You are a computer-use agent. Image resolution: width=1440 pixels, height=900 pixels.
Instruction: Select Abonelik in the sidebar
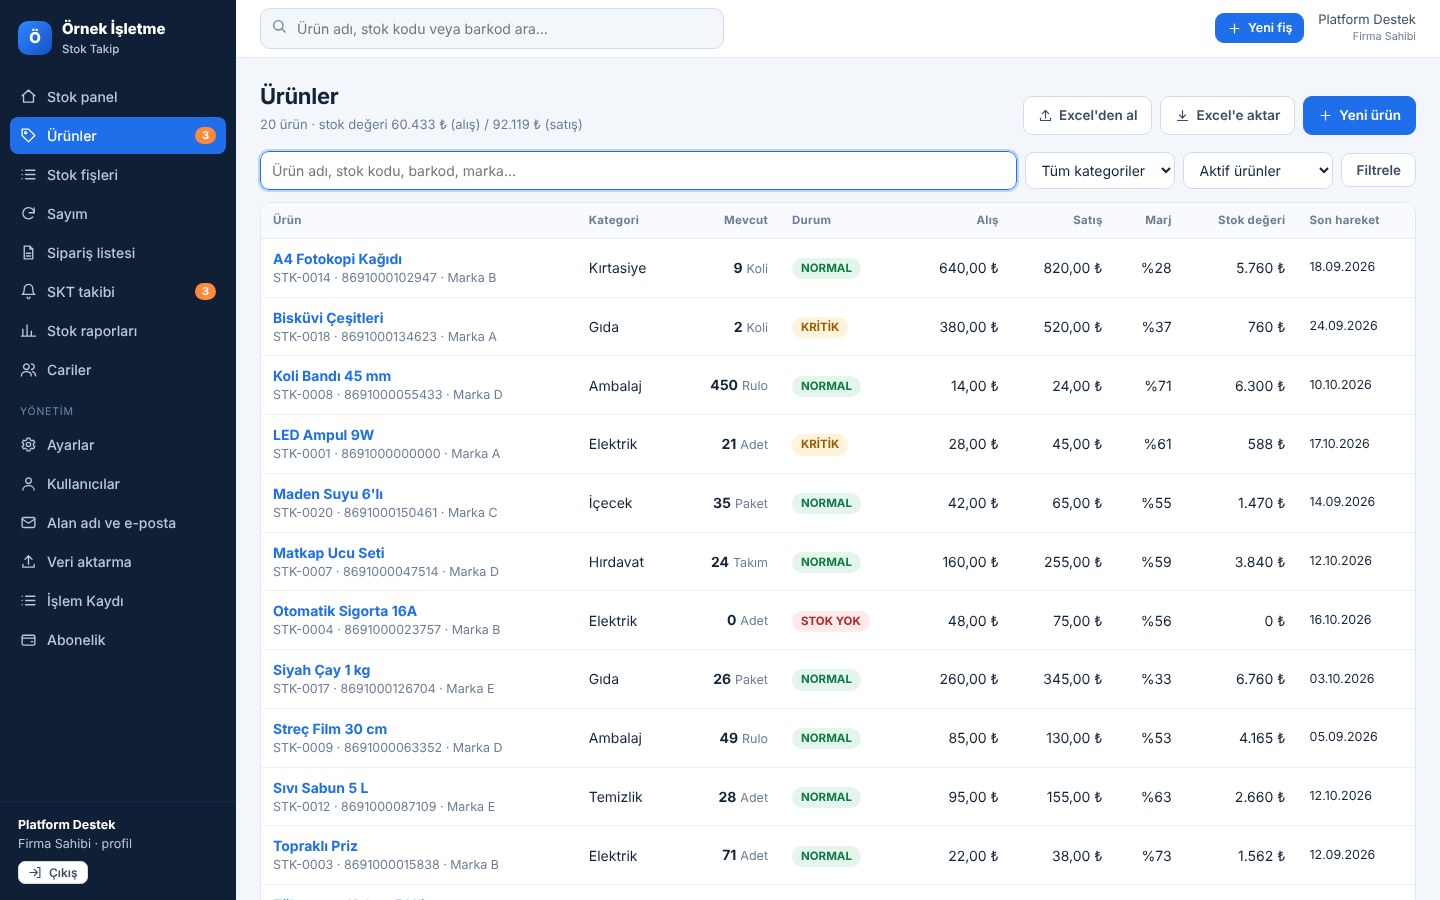click(118, 640)
